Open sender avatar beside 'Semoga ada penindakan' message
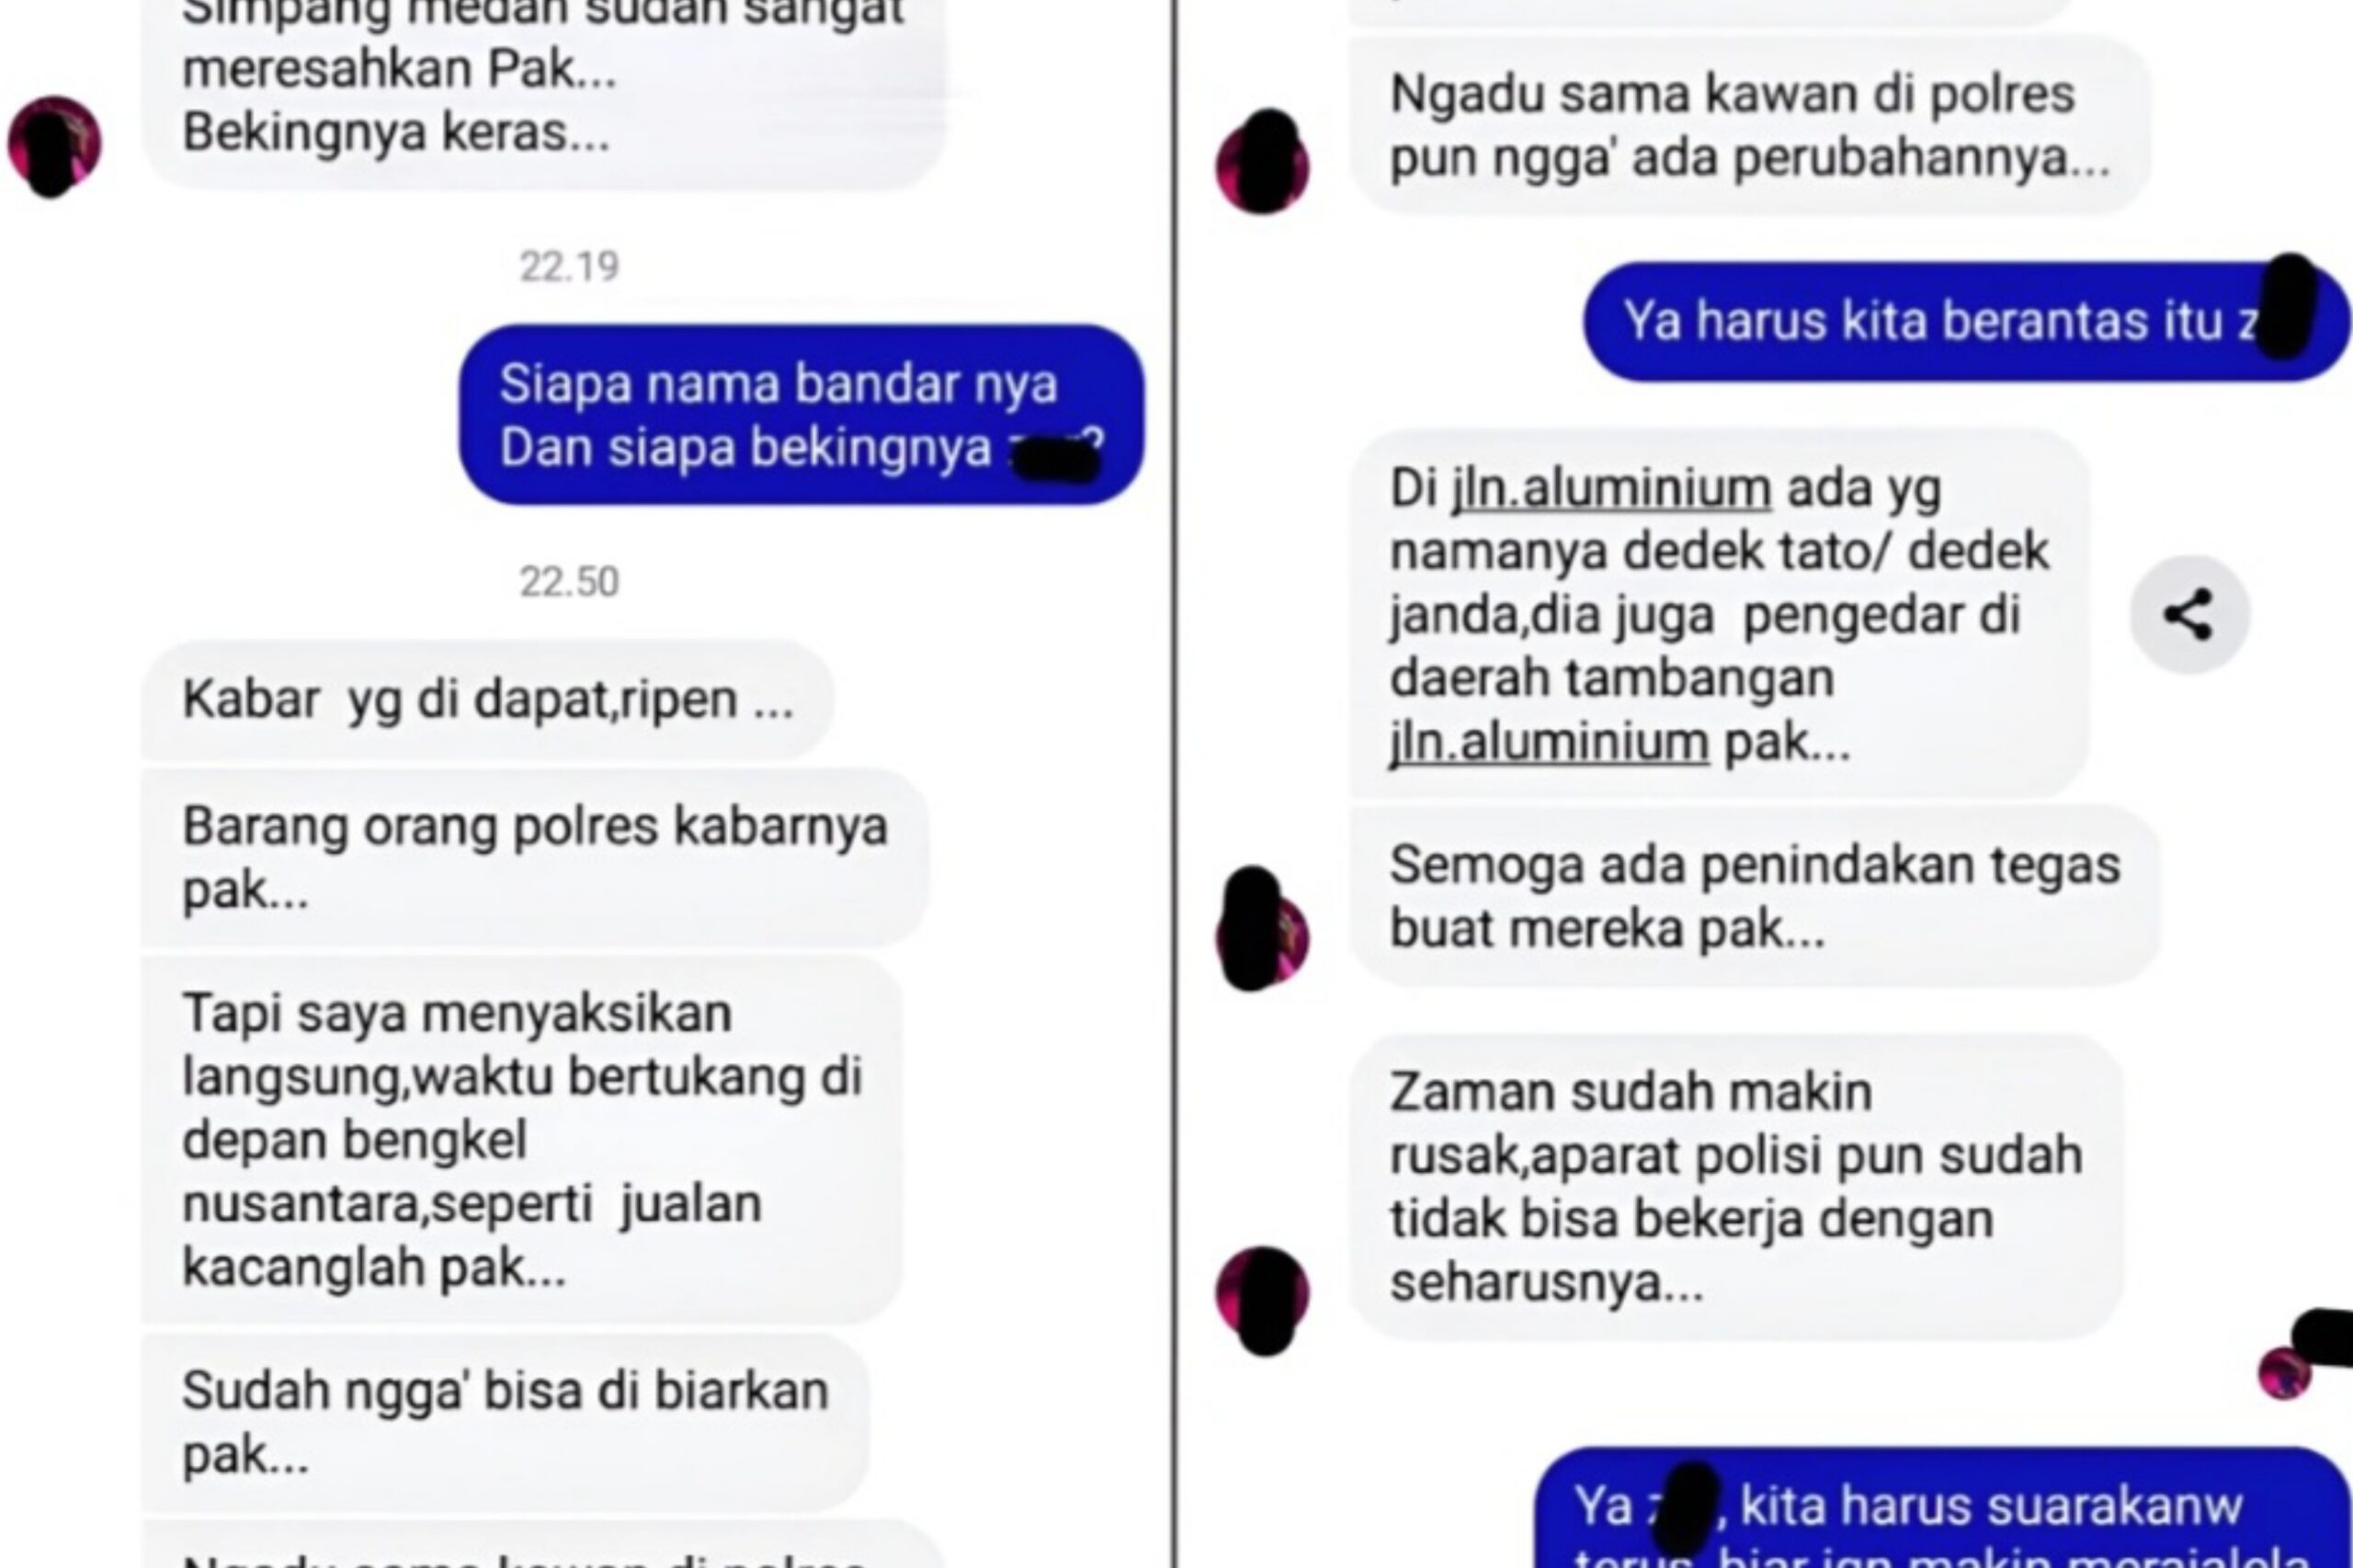 pos(1262,932)
